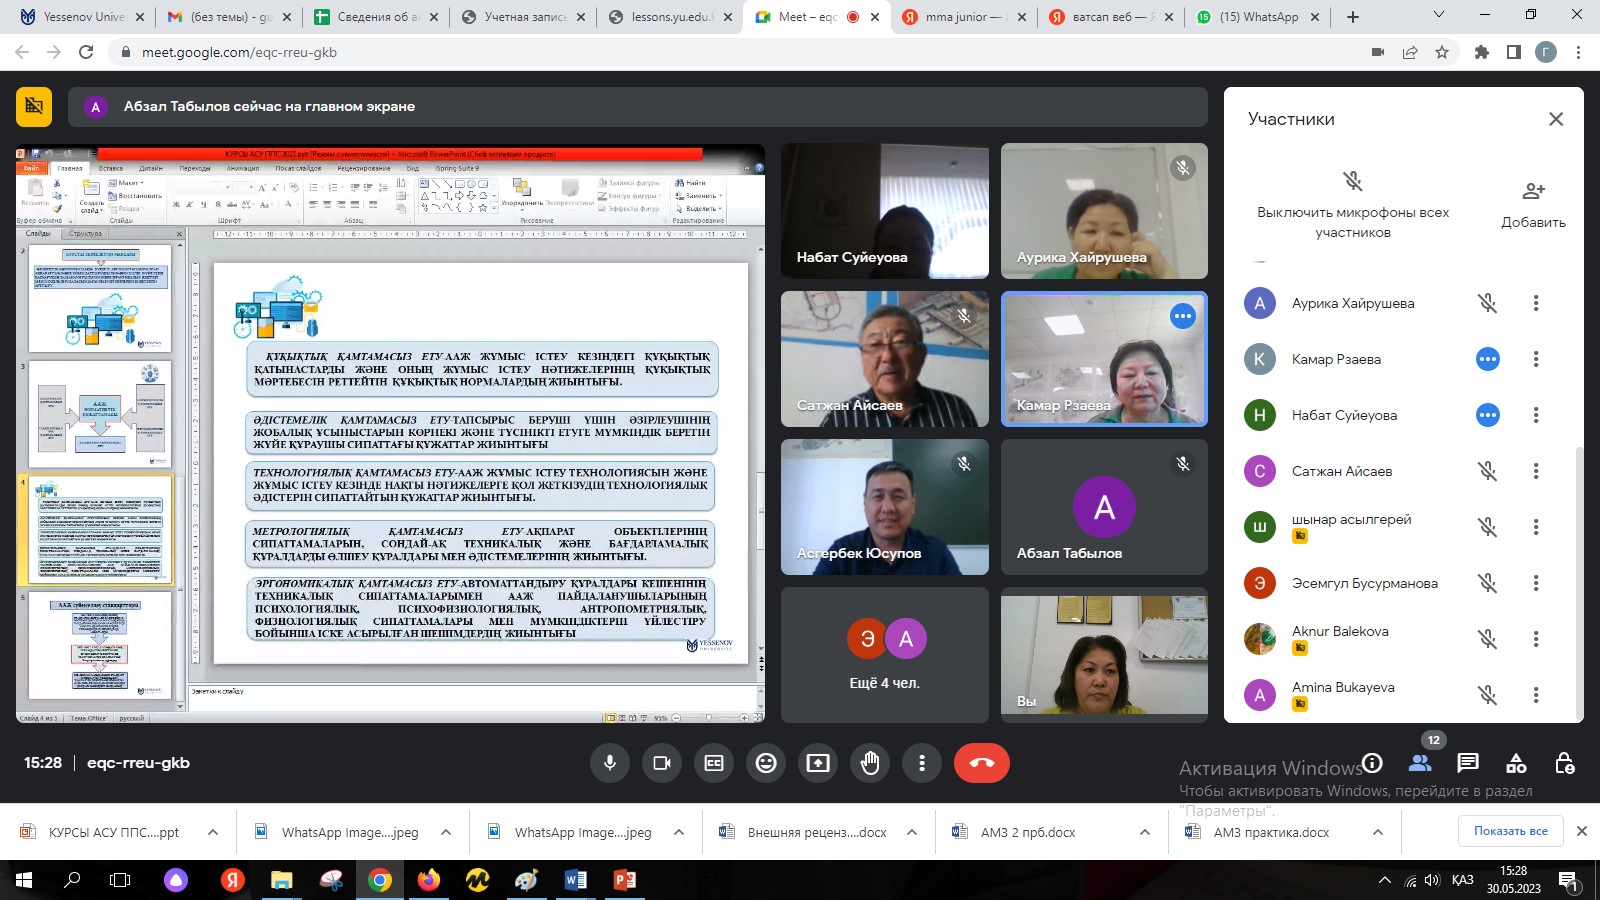1600x900 pixels.
Task: Switch to the WhatsApp browser tab
Action: [1258, 17]
